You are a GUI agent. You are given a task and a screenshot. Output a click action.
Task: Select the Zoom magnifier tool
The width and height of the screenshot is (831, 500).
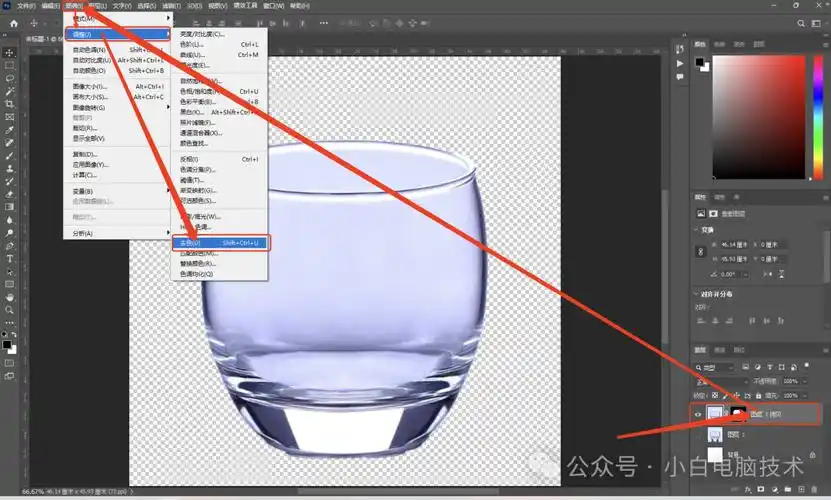tap(10, 310)
